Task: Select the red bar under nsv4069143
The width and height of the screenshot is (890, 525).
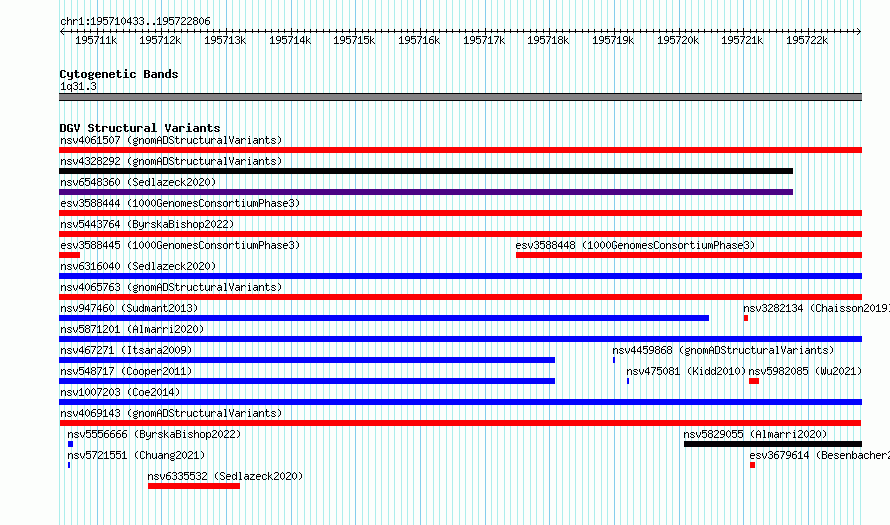Action: click(x=460, y=423)
